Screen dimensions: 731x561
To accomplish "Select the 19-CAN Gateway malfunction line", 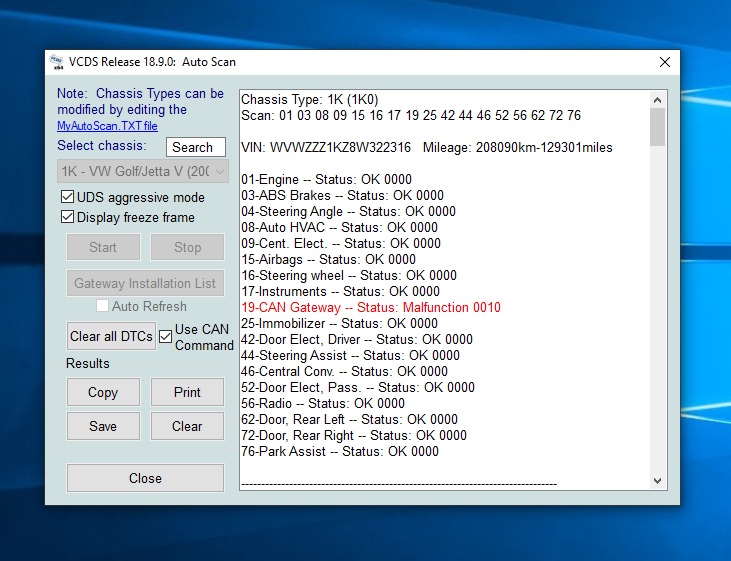I will point(370,308).
